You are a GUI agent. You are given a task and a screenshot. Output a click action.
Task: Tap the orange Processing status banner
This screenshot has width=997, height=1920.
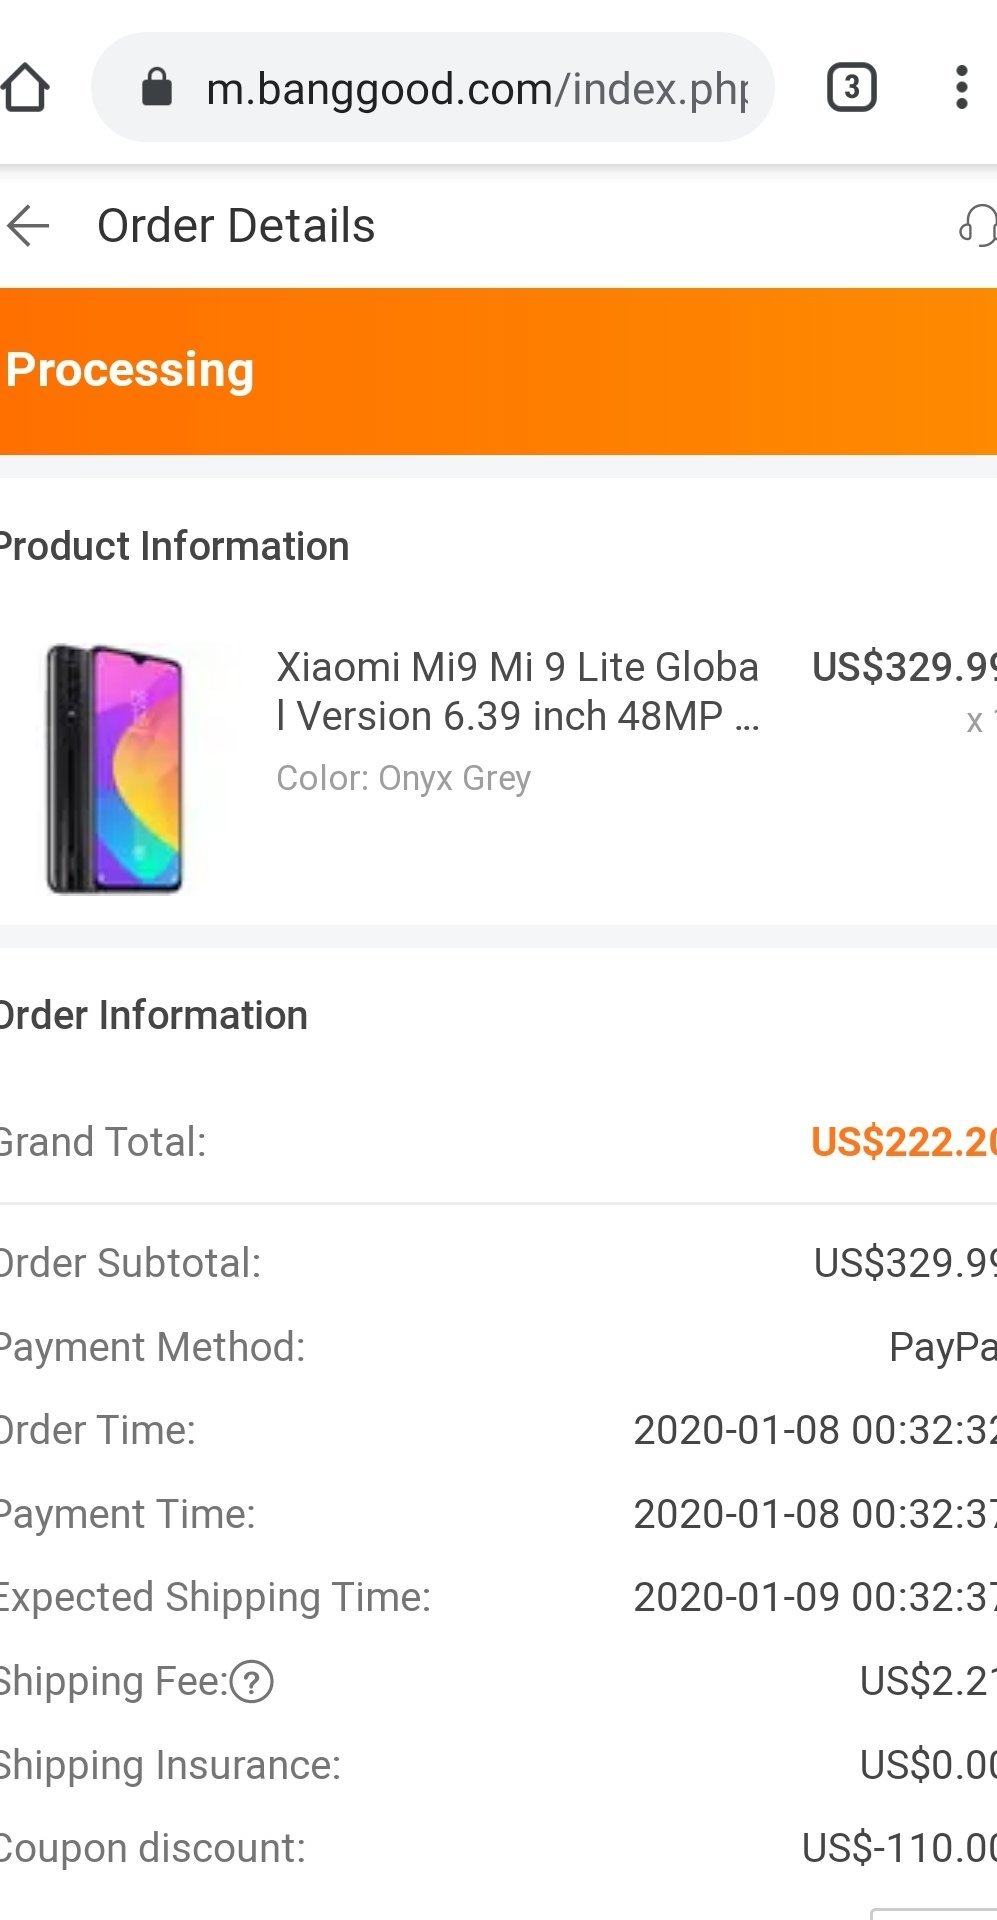tap(498, 371)
